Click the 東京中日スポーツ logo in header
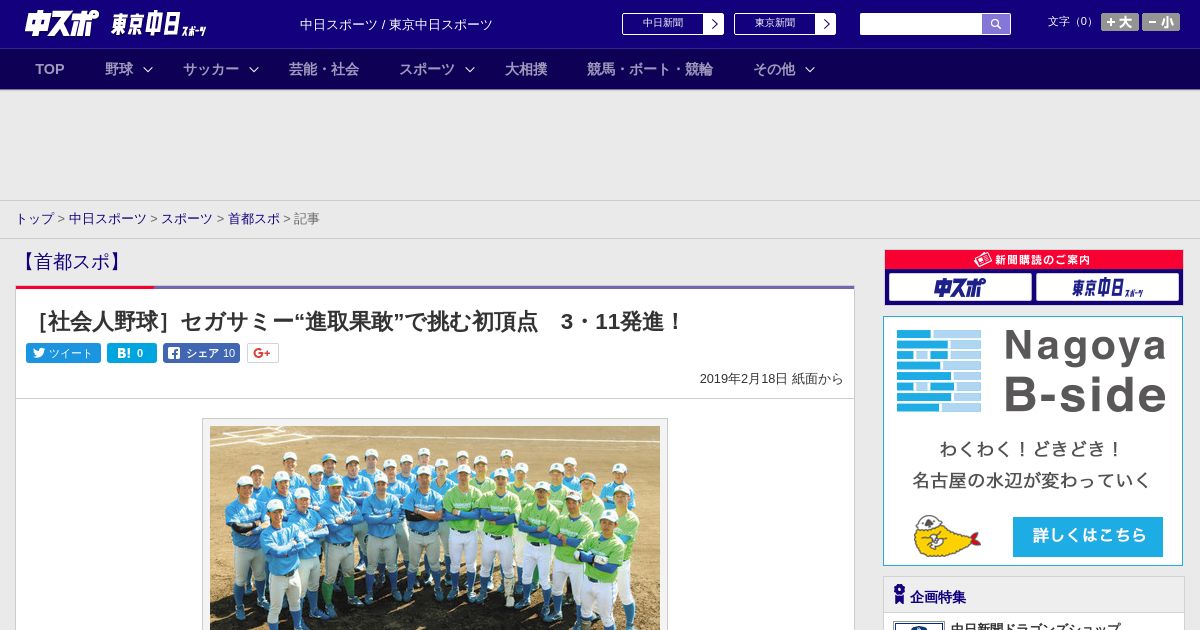The height and width of the screenshot is (630, 1200). [x=158, y=24]
